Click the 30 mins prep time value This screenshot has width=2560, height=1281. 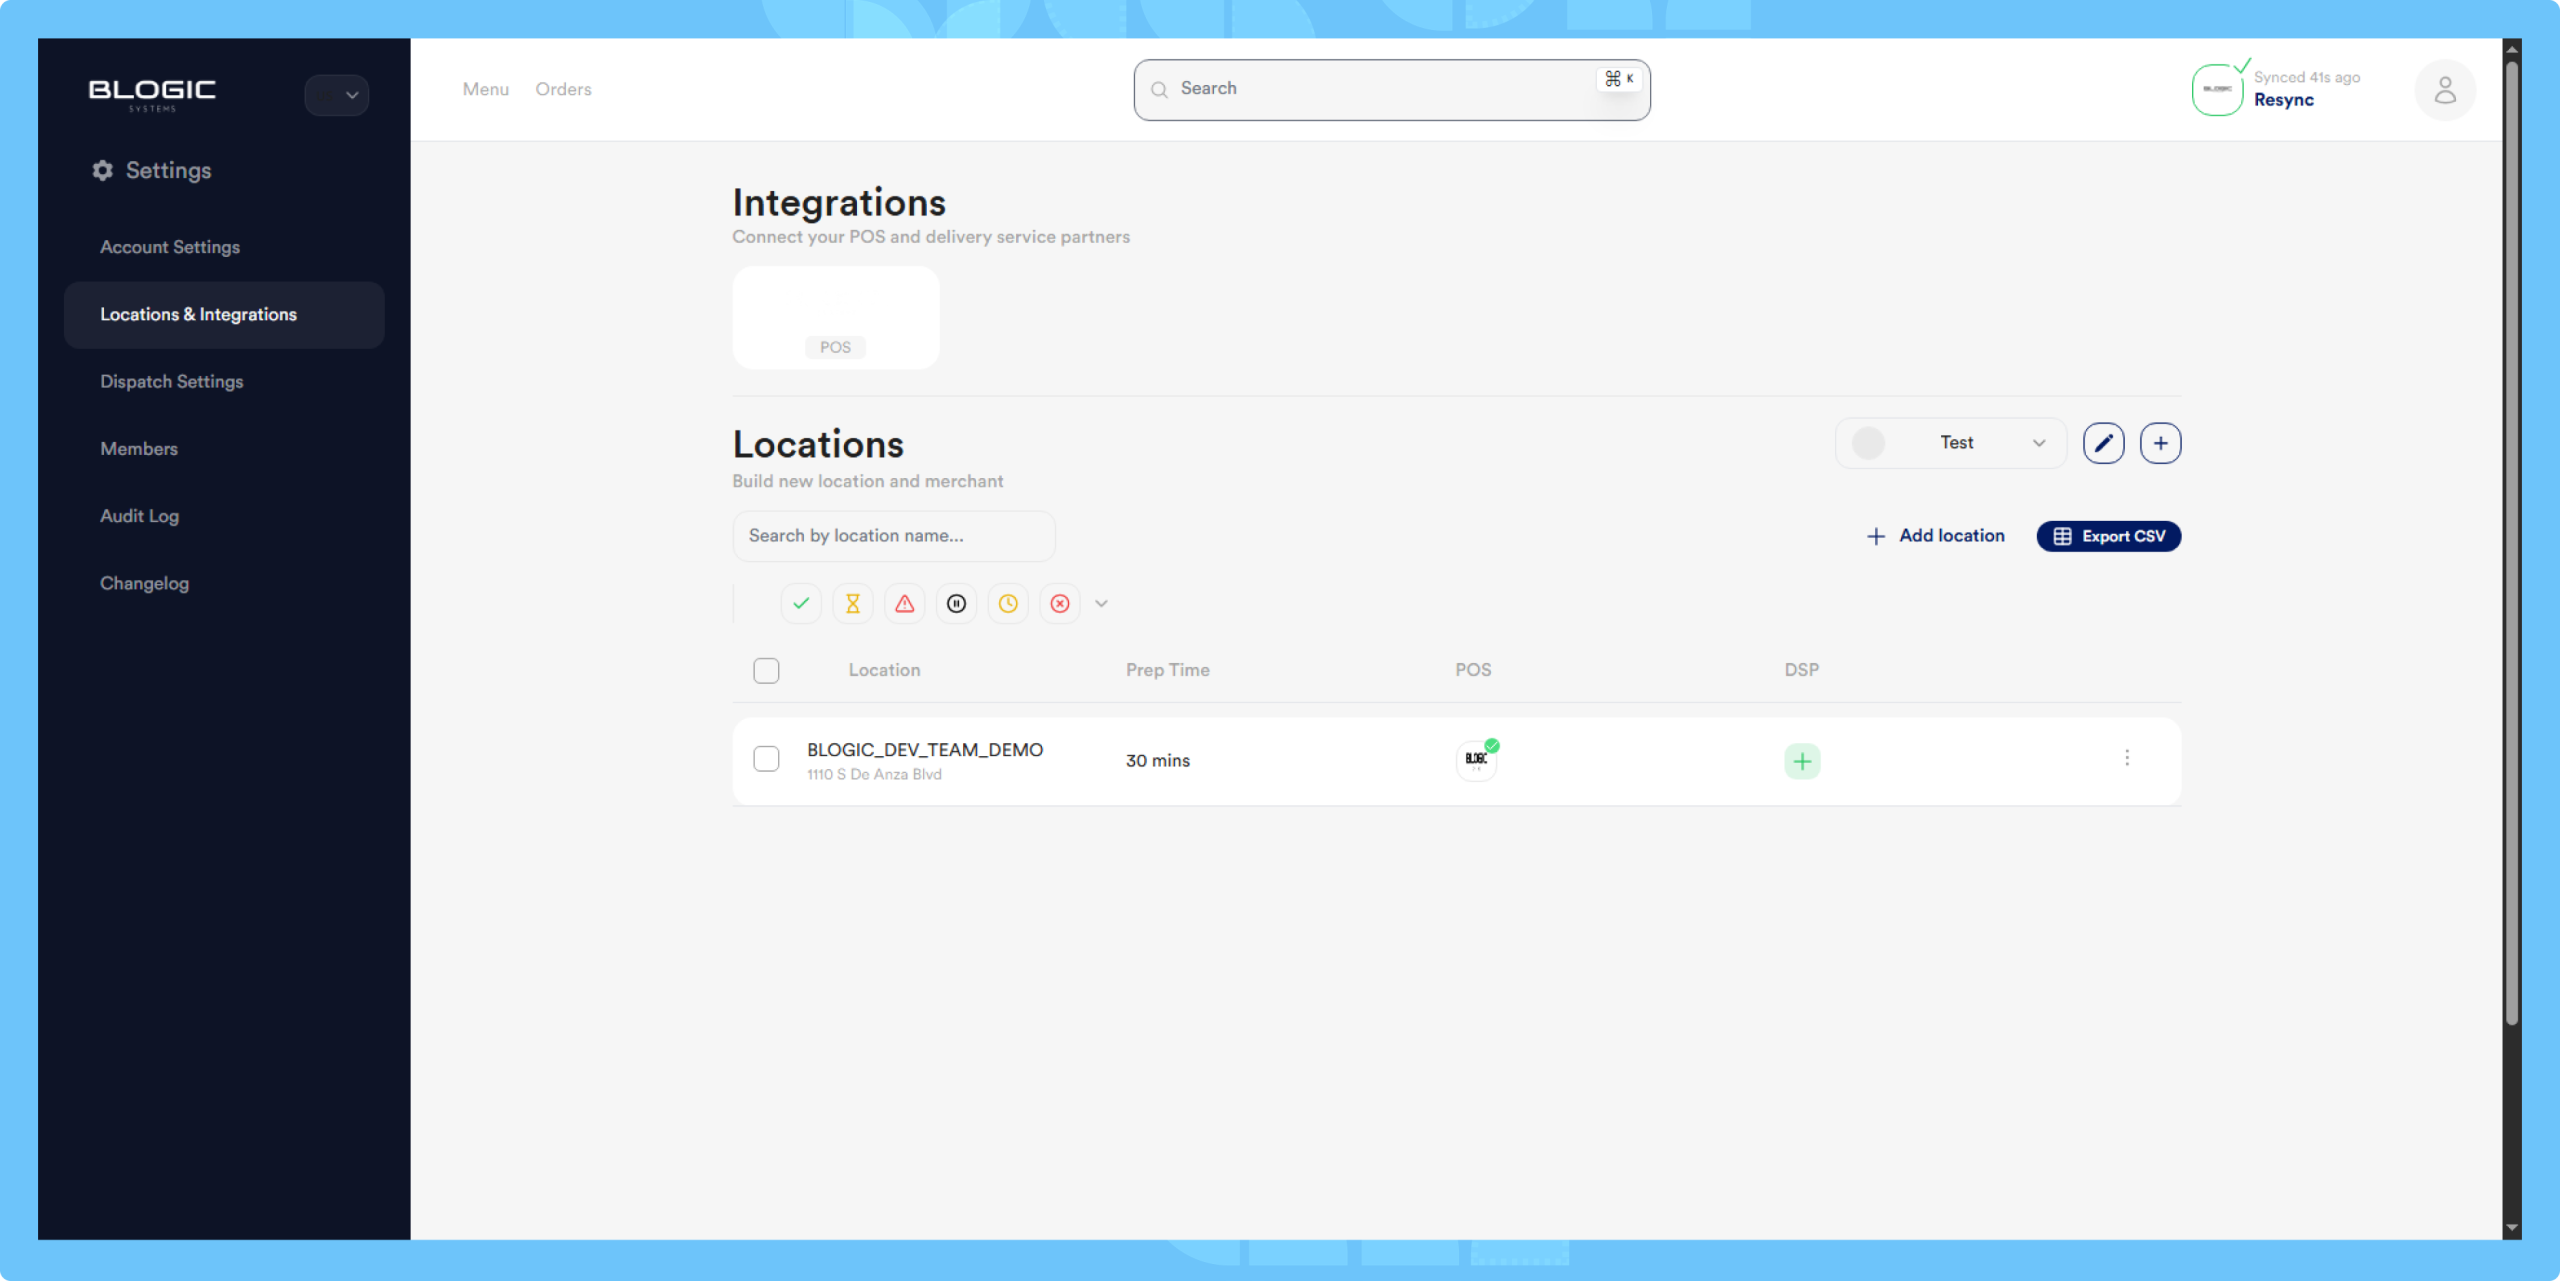[1158, 760]
